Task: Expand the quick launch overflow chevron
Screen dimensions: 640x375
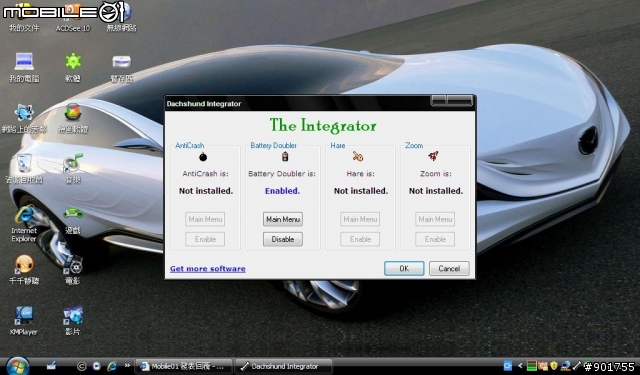Action: [x=127, y=366]
